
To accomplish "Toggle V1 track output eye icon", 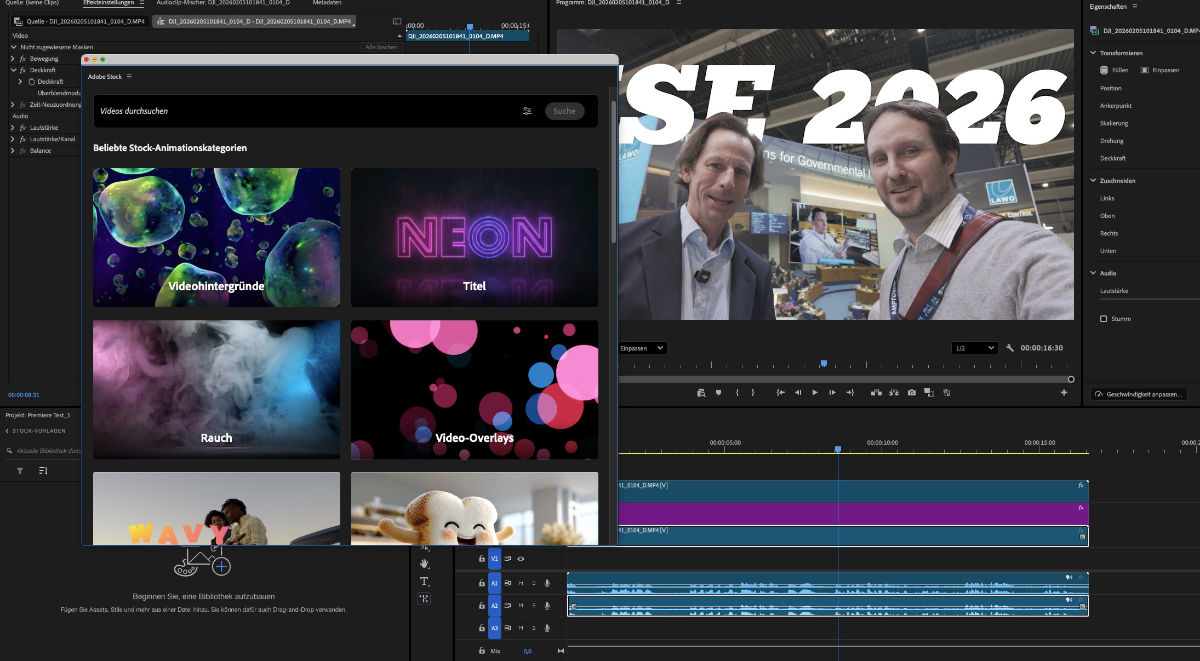I will (521, 559).
